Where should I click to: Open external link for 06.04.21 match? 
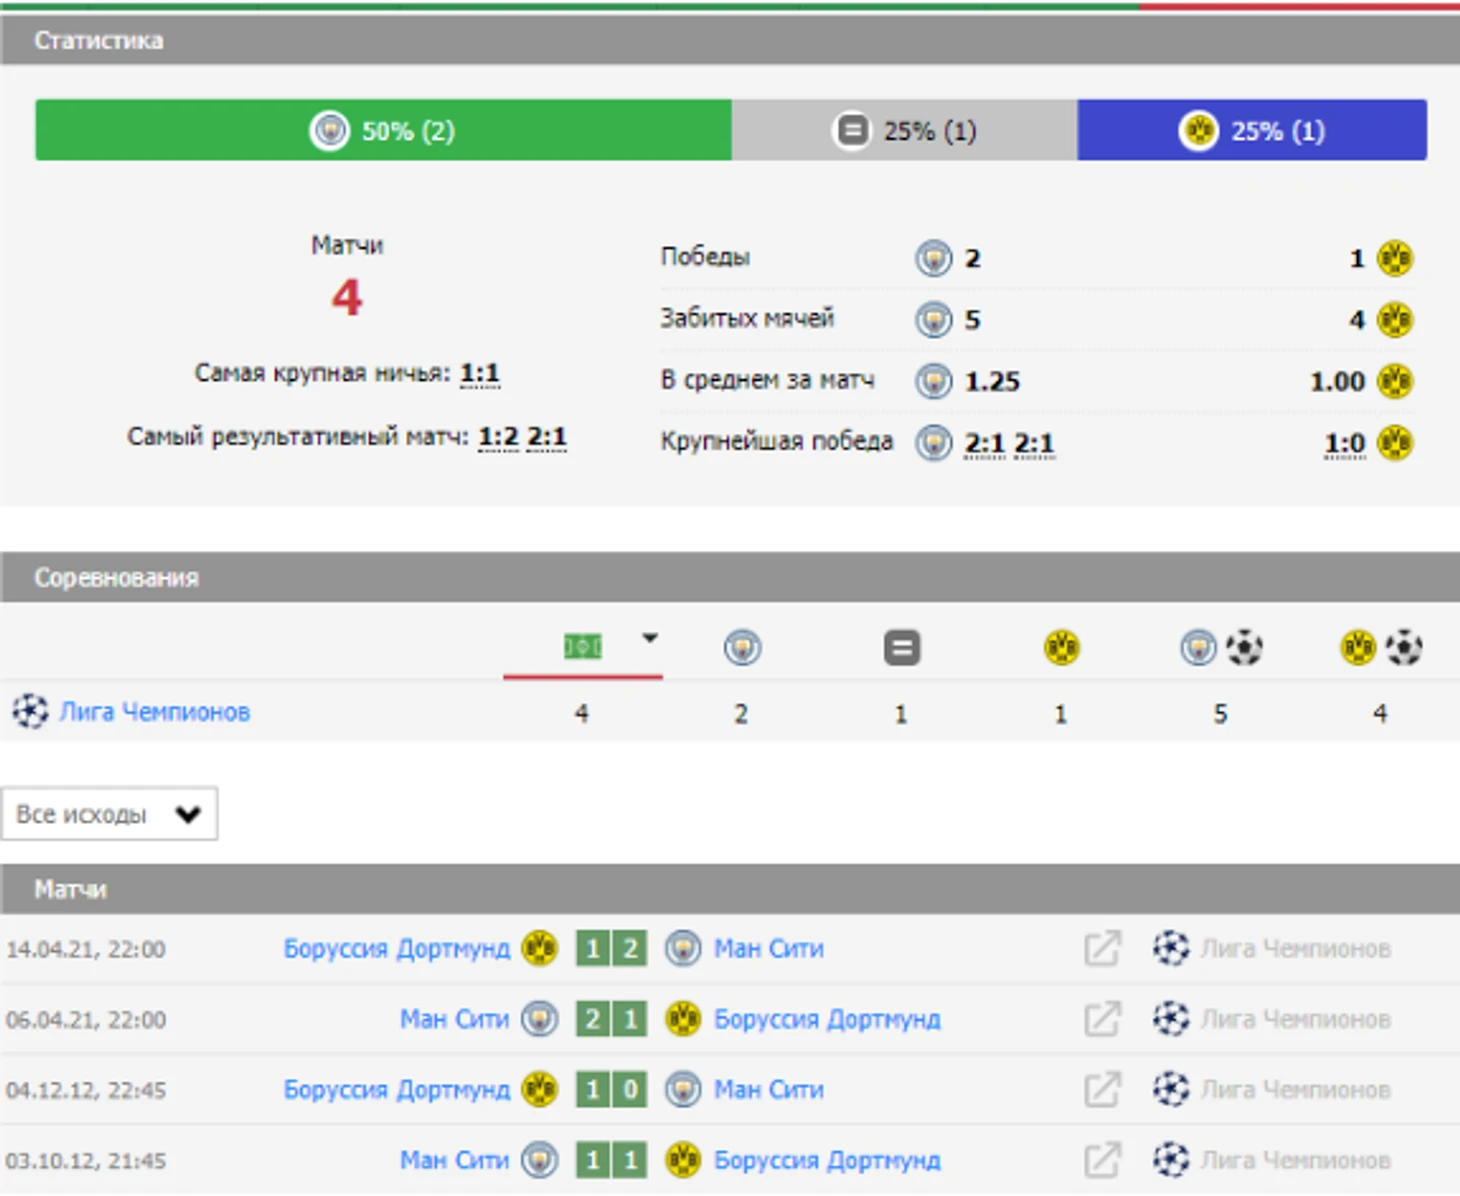pos(1102,1019)
